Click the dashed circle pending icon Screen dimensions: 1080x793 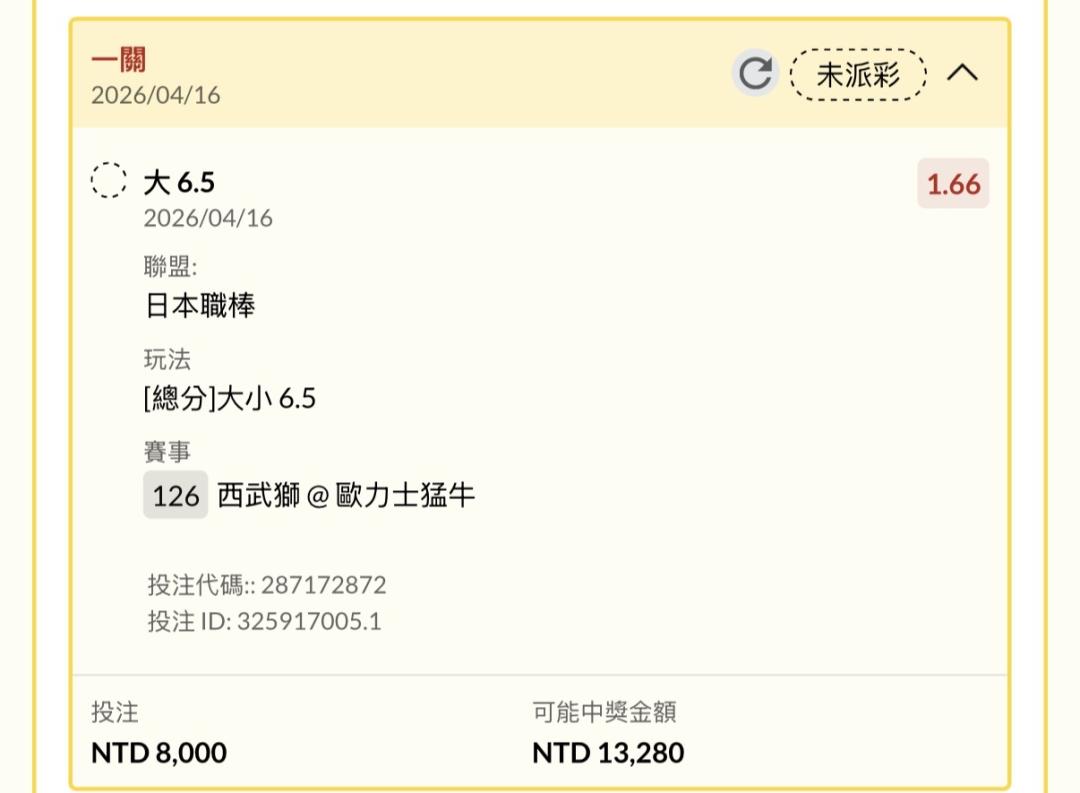109,181
